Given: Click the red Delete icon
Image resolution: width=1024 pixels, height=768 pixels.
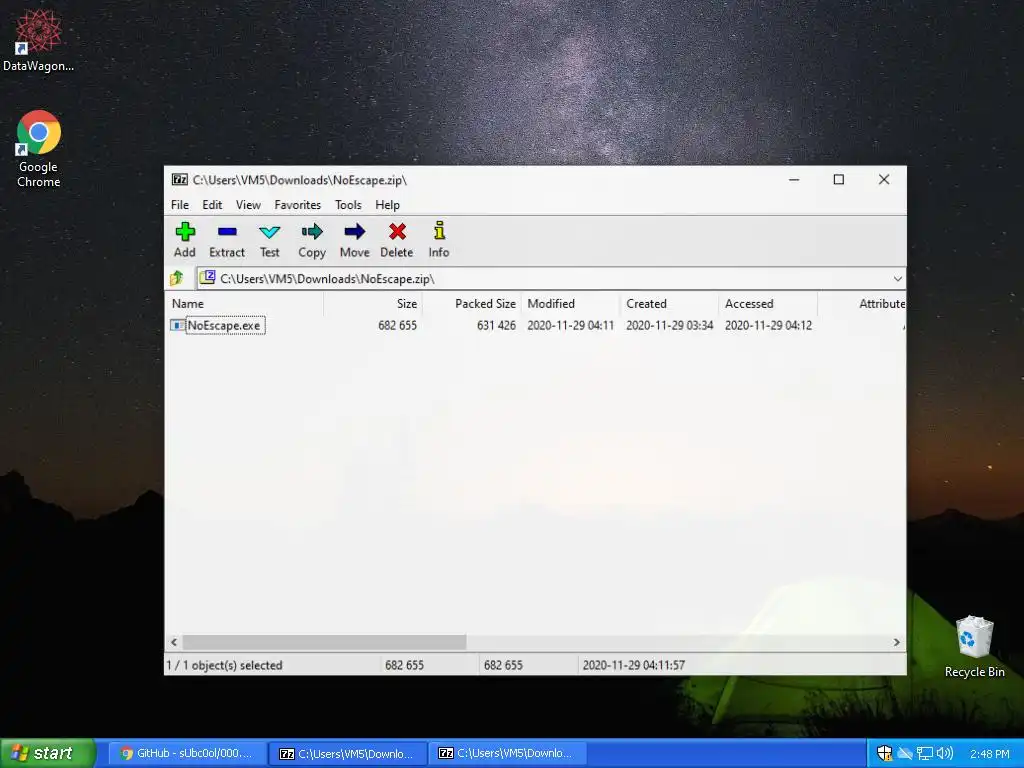Looking at the screenshot, I should [397, 232].
